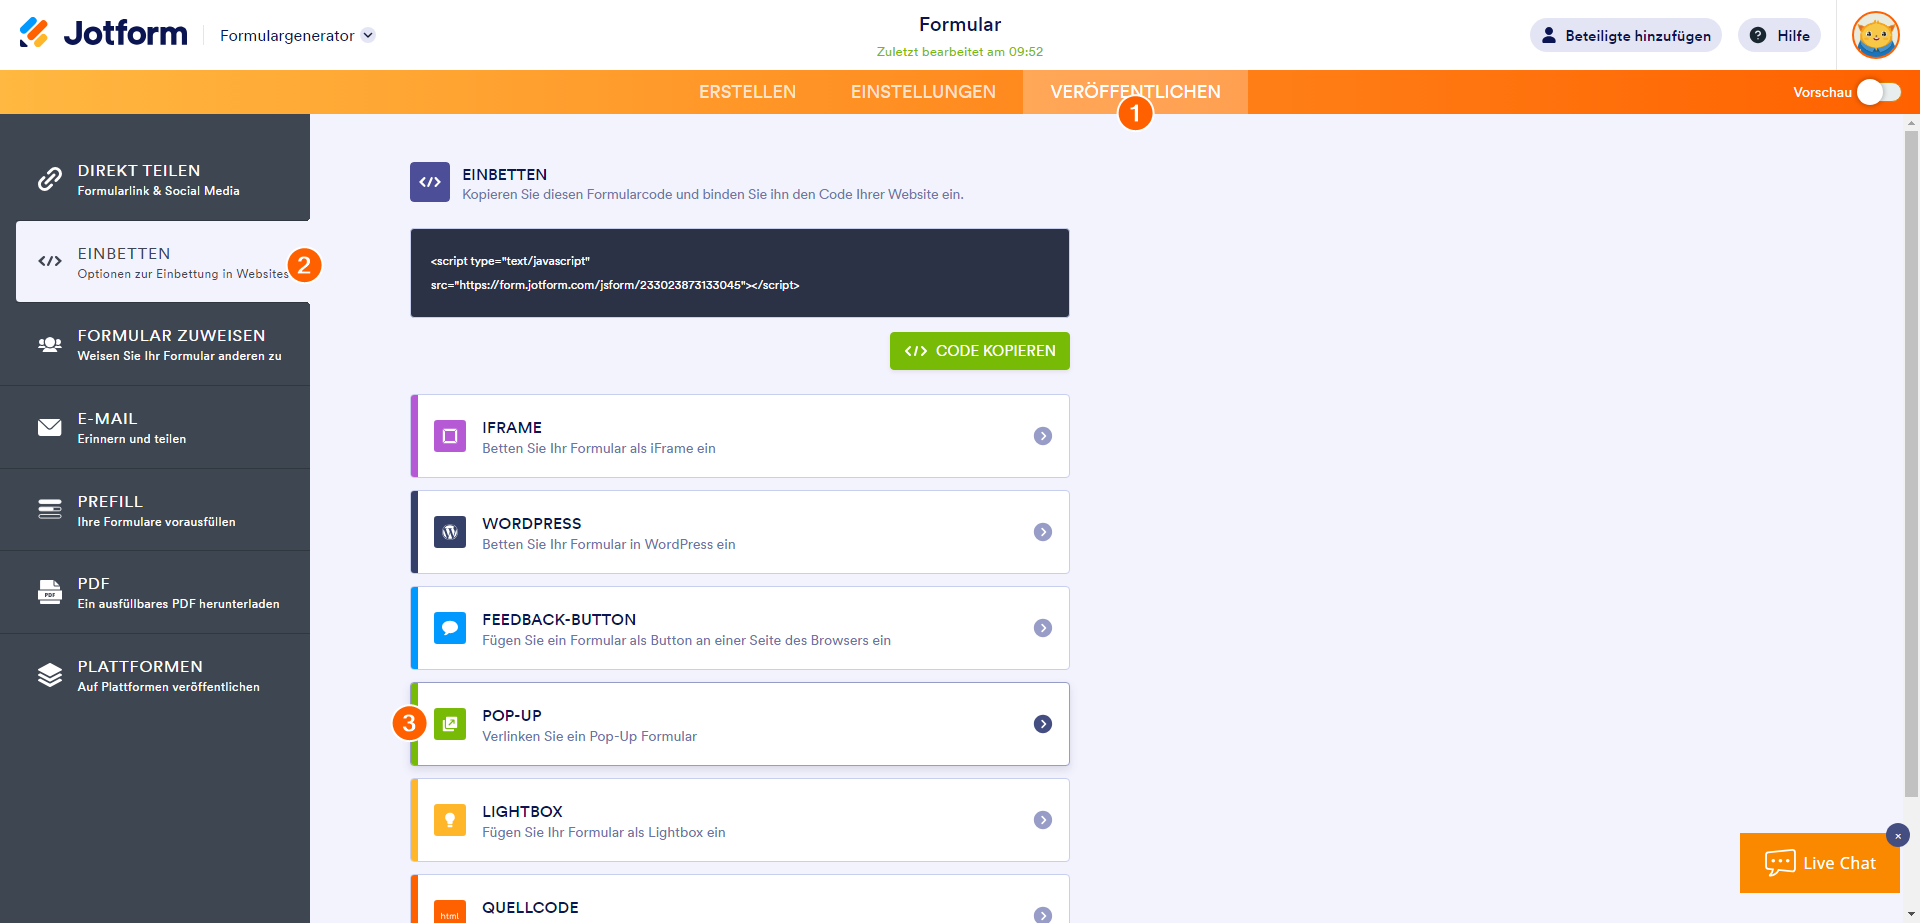The height and width of the screenshot is (923, 1920).
Task: Expand the Feedback-Button option arrow
Action: [1043, 628]
